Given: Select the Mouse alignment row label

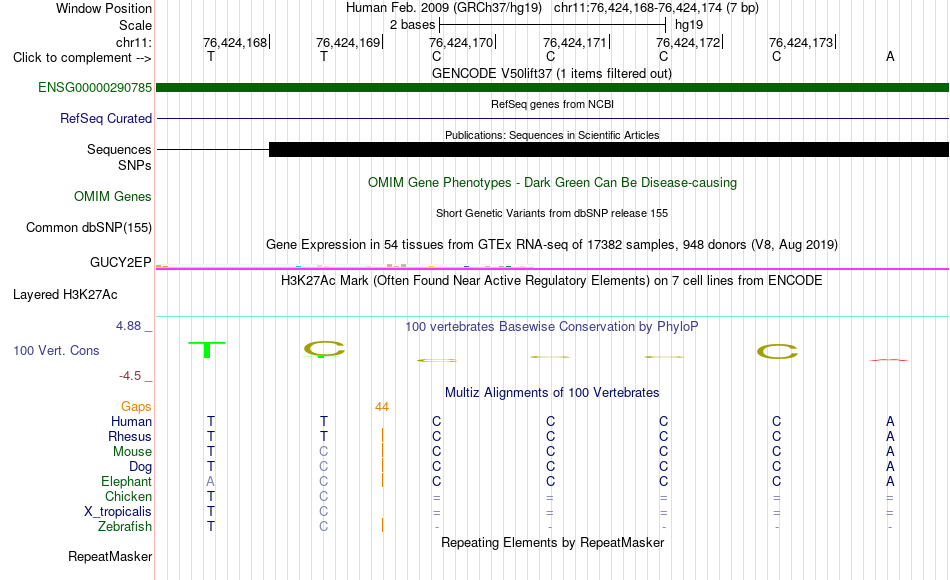Looking at the screenshot, I should pos(132,452).
